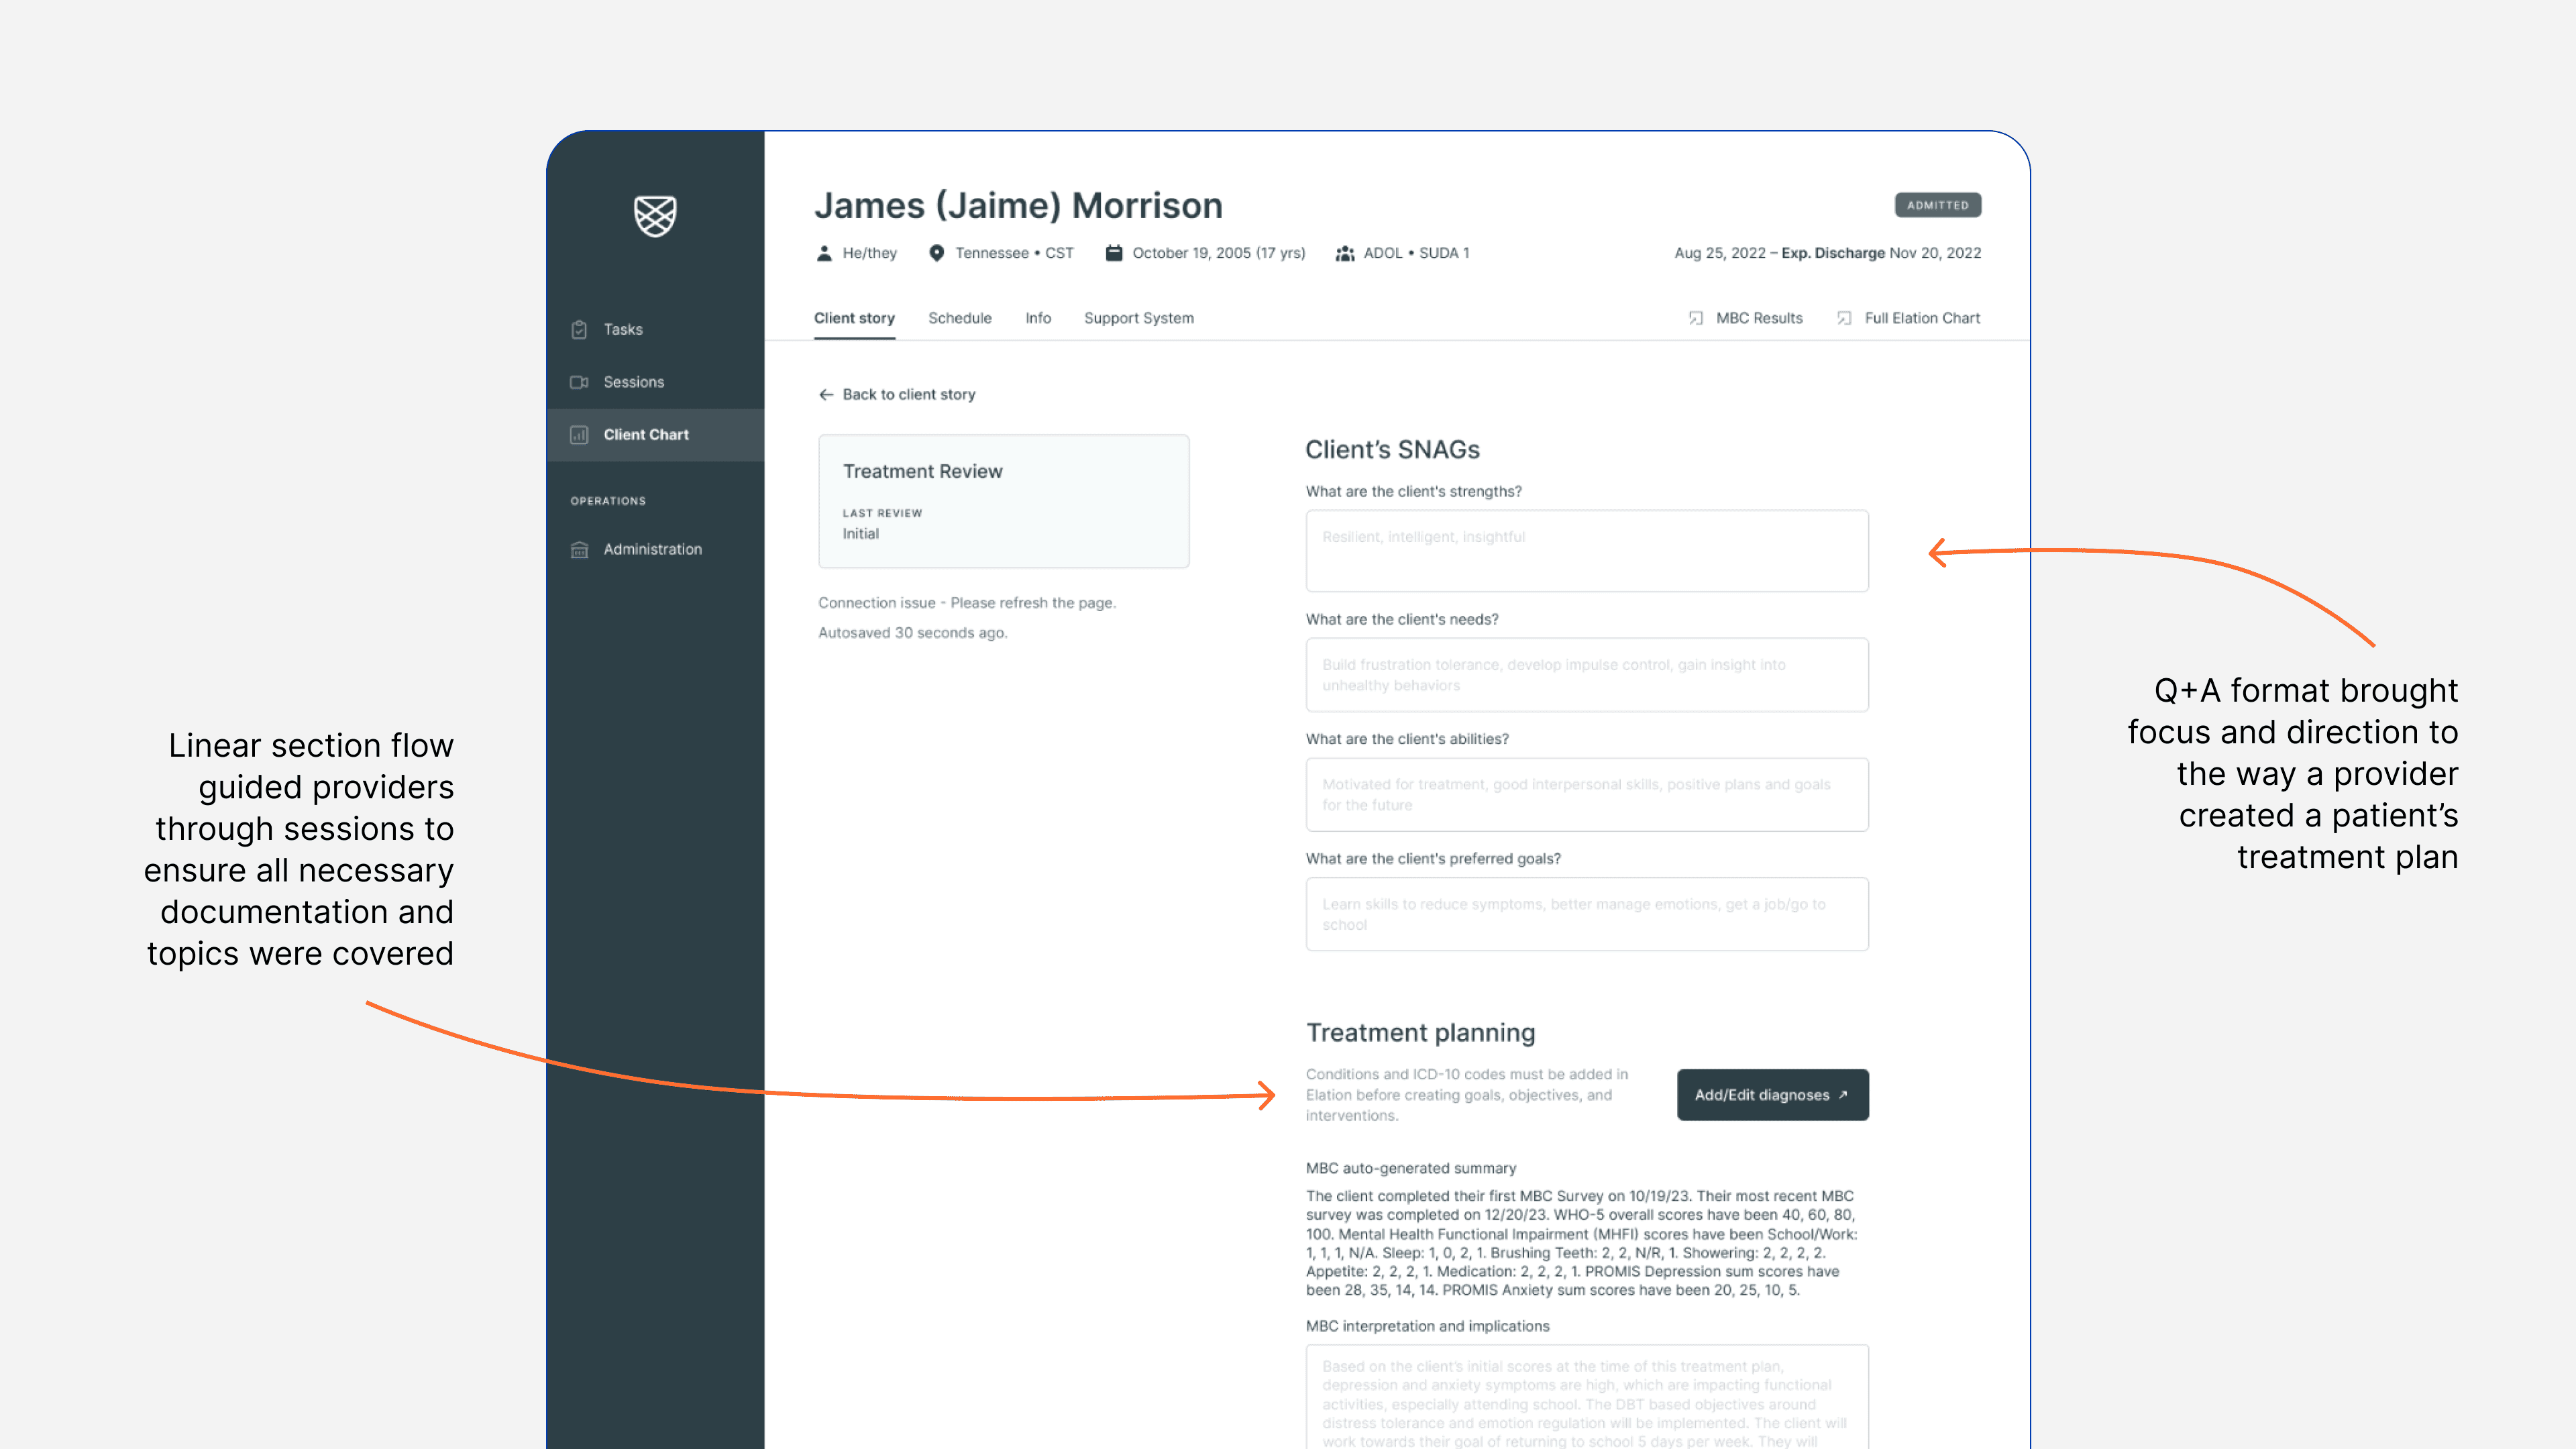Click the MBC Results external-link icon
The image size is (2576, 1449).
click(1696, 318)
